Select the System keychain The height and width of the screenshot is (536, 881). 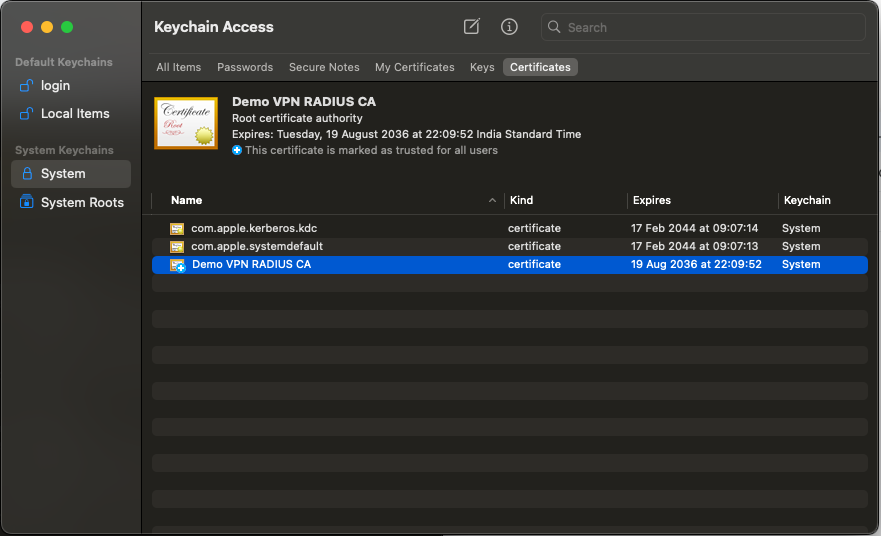[x=71, y=174]
